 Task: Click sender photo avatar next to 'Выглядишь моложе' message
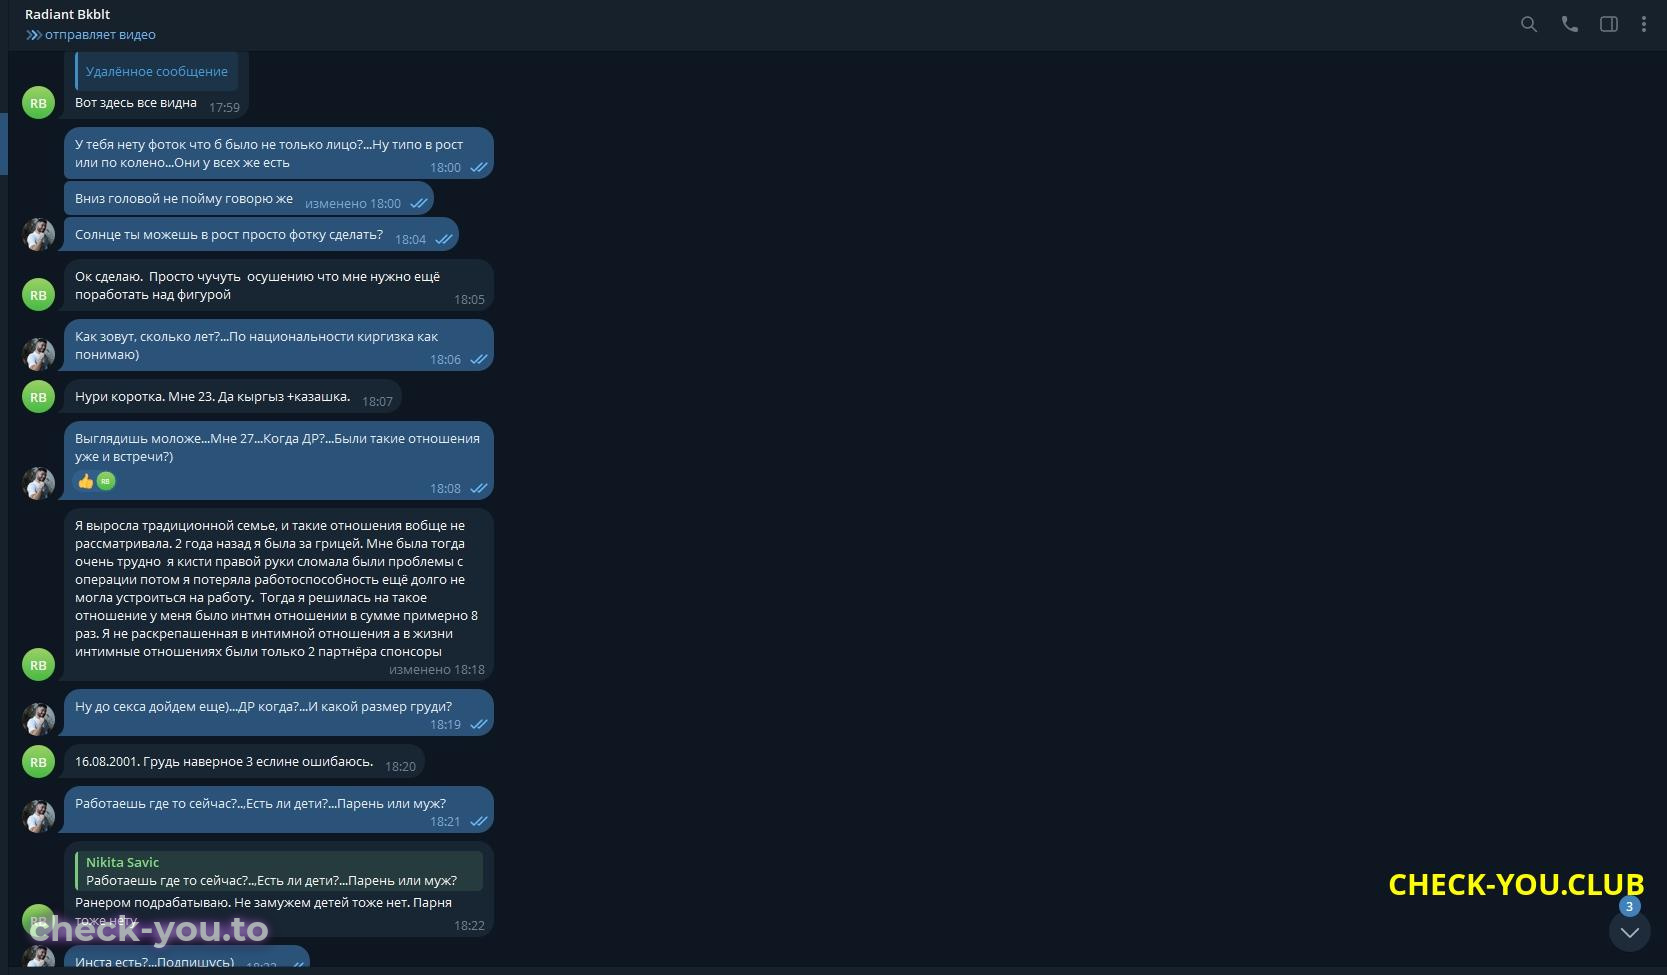(x=38, y=484)
